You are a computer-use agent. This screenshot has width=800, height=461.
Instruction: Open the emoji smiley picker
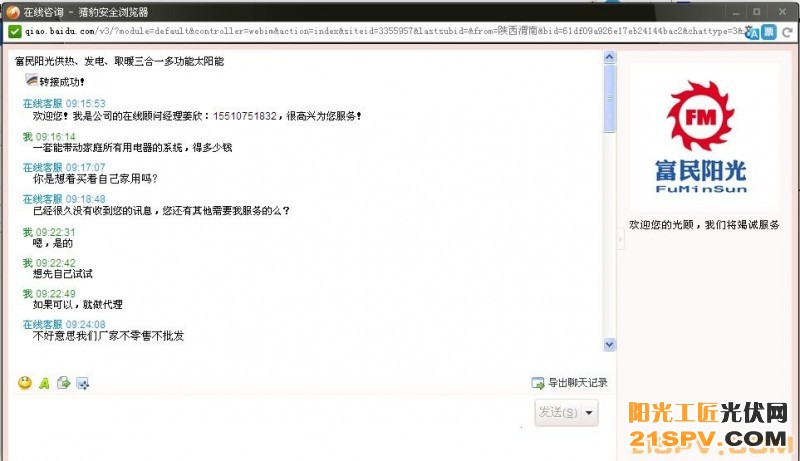(25, 382)
